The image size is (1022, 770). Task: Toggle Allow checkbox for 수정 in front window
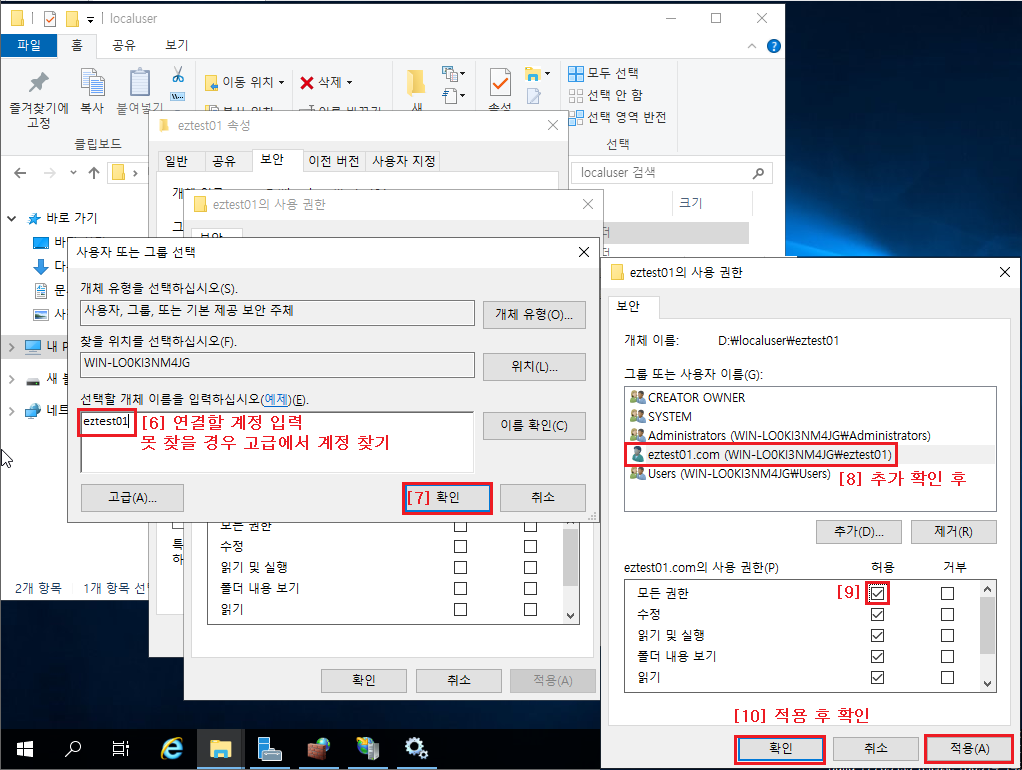[877, 614]
